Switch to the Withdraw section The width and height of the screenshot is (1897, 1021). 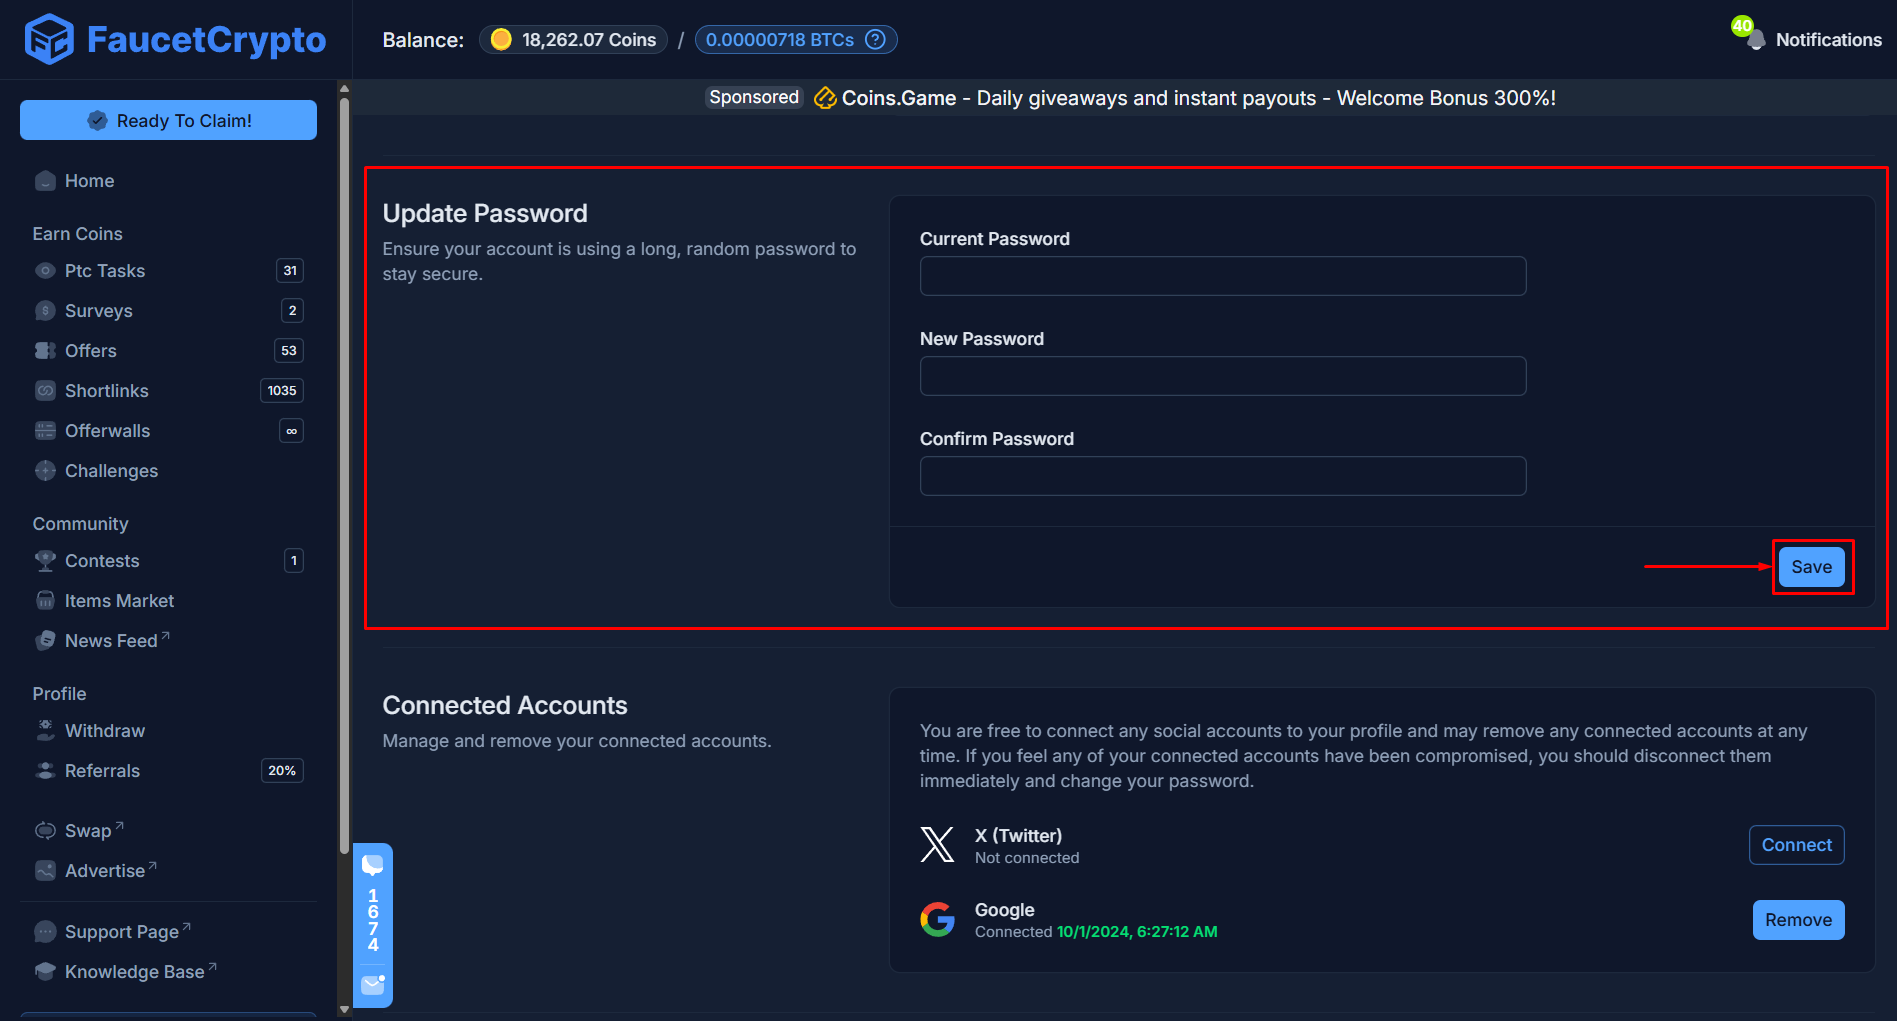click(105, 730)
